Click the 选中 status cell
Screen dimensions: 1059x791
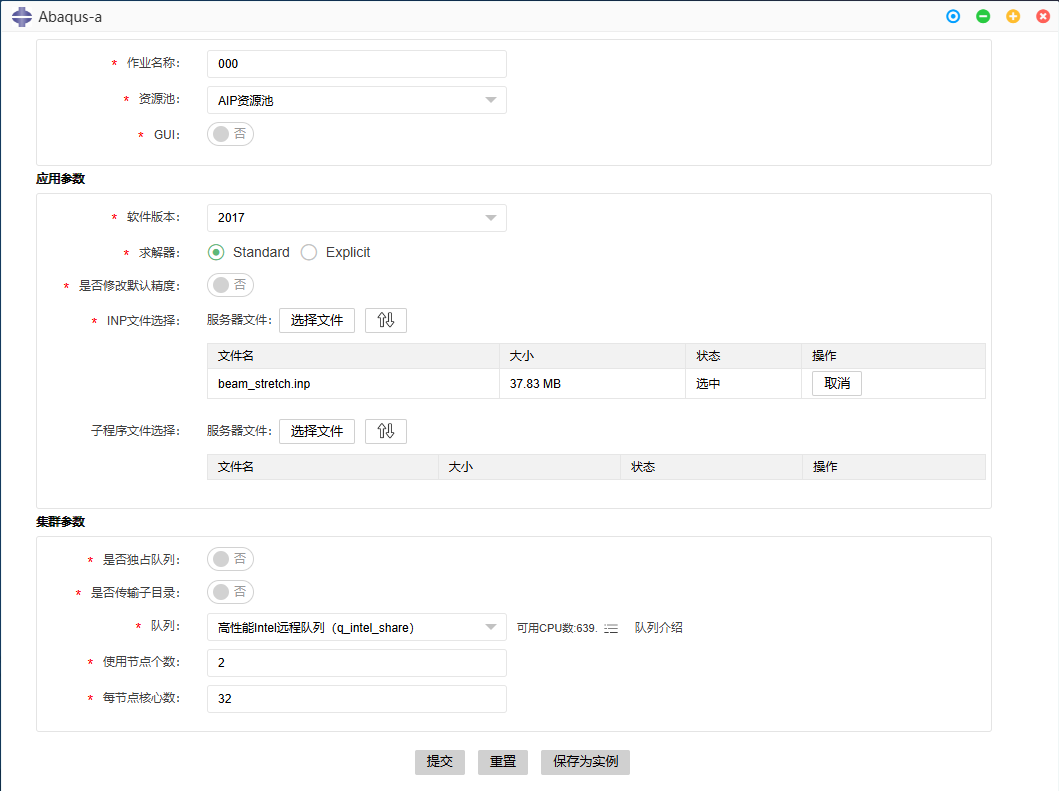tap(744, 384)
